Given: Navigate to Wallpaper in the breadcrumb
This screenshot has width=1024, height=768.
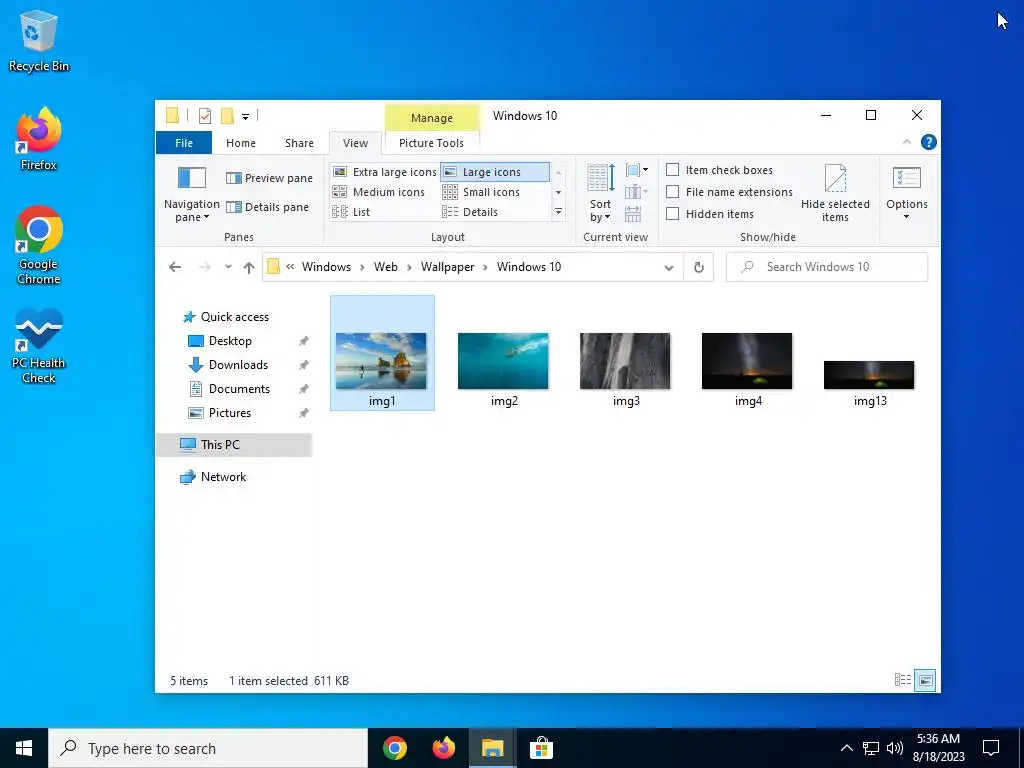Looking at the screenshot, I should pyautogui.click(x=447, y=266).
